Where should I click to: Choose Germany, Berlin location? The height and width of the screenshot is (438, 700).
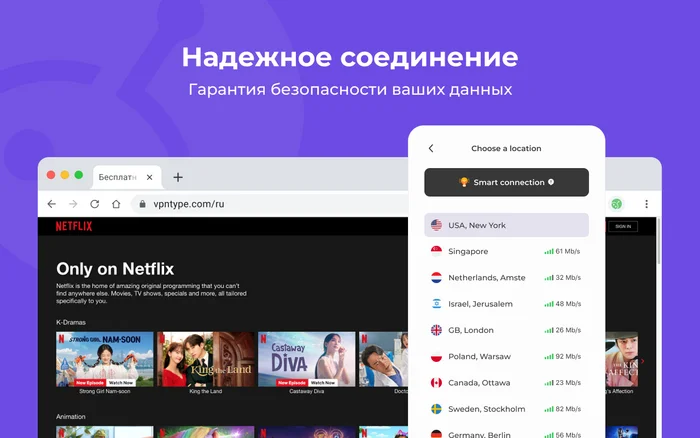[x=506, y=433]
